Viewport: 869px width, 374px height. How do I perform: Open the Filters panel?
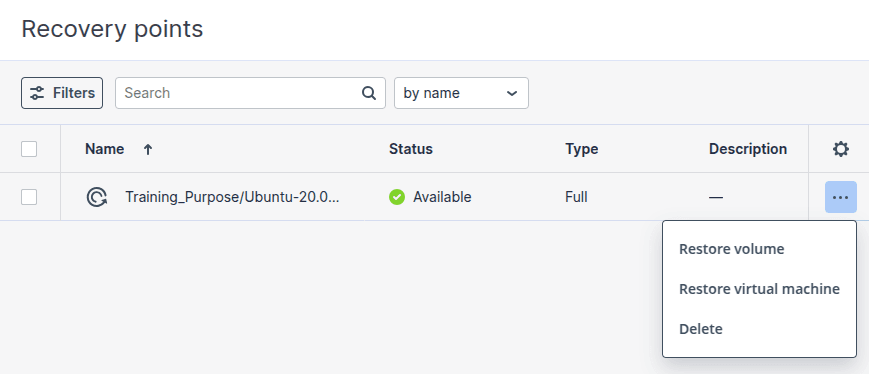click(62, 93)
